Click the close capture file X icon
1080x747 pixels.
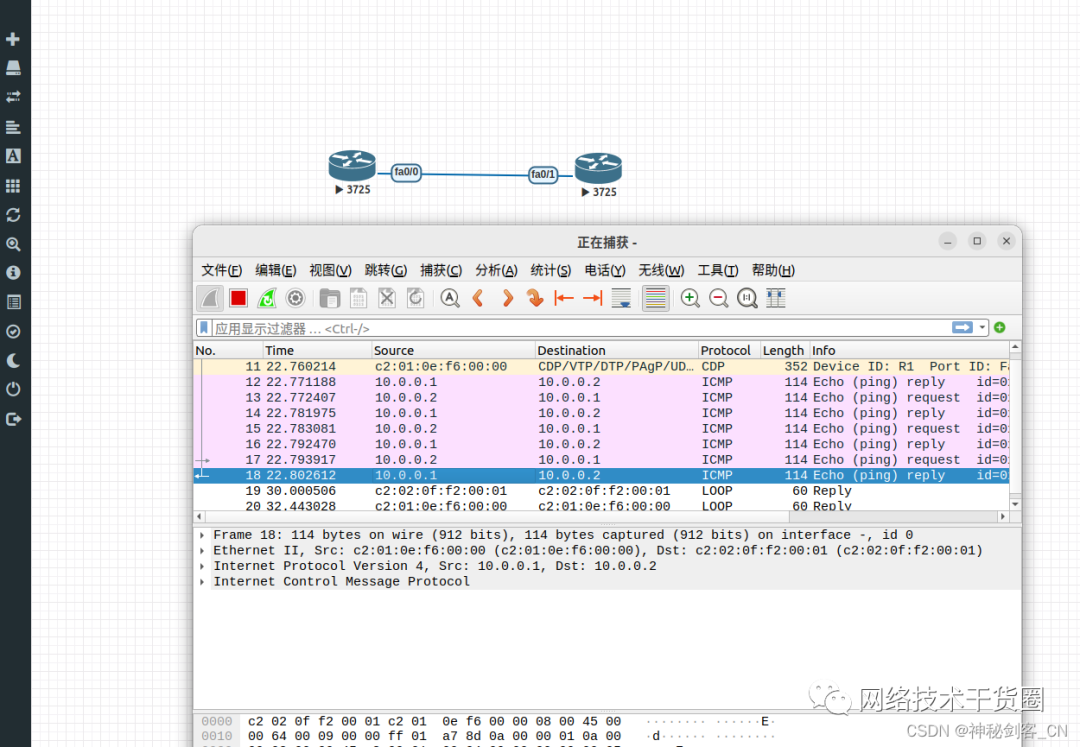(x=387, y=298)
